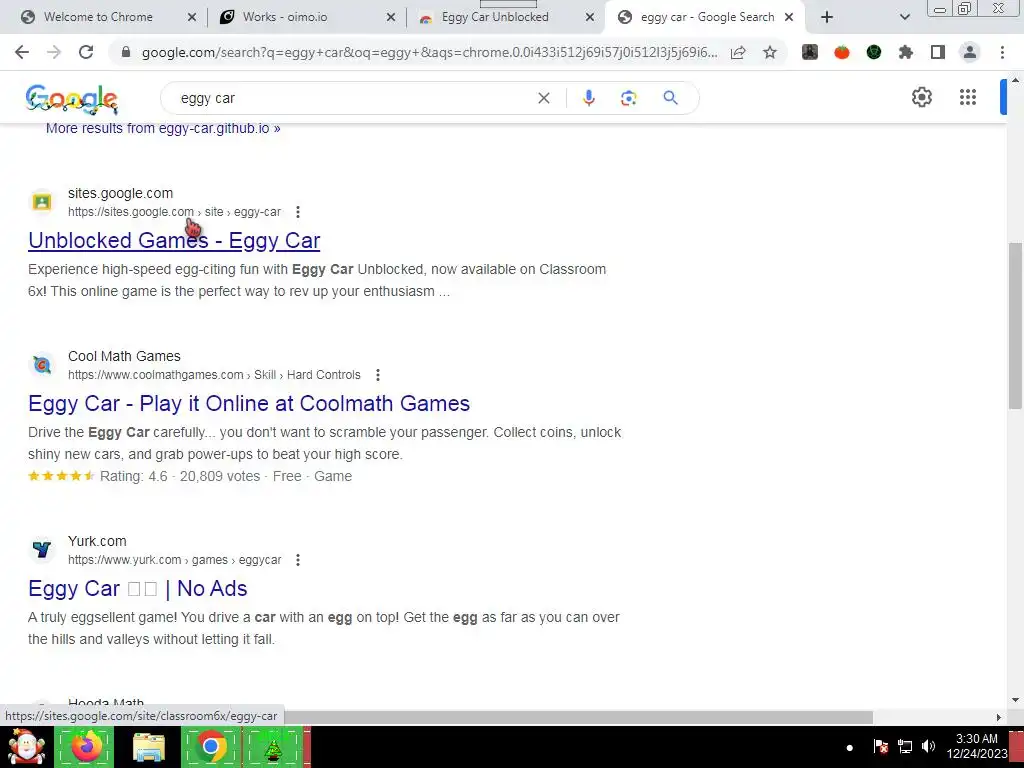Image resolution: width=1024 pixels, height=768 pixels.
Task: Open the Christmas tree taskbar app
Action: point(273,746)
